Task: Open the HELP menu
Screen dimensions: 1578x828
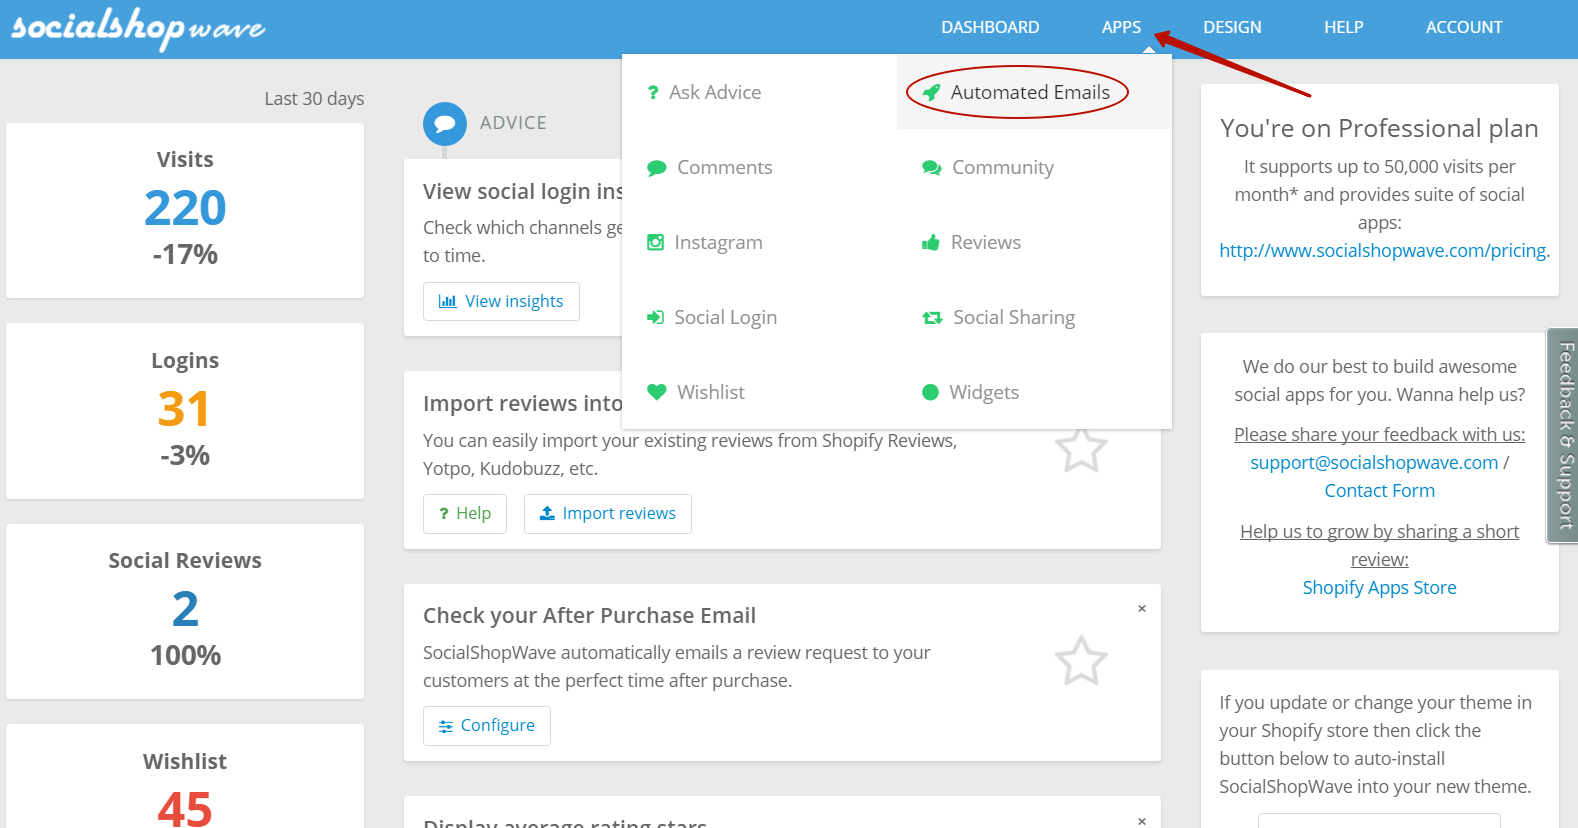Action: pyautogui.click(x=1343, y=27)
